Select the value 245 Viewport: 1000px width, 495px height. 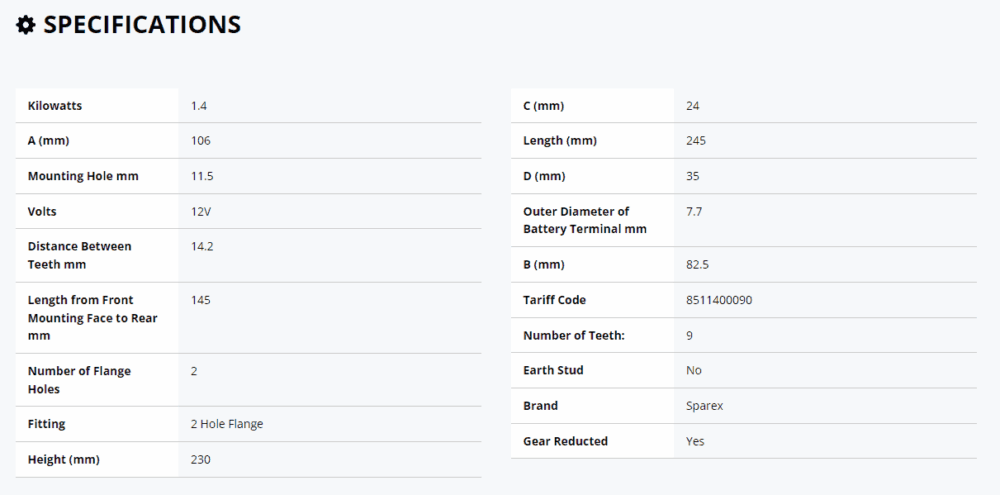tap(696, 141)
